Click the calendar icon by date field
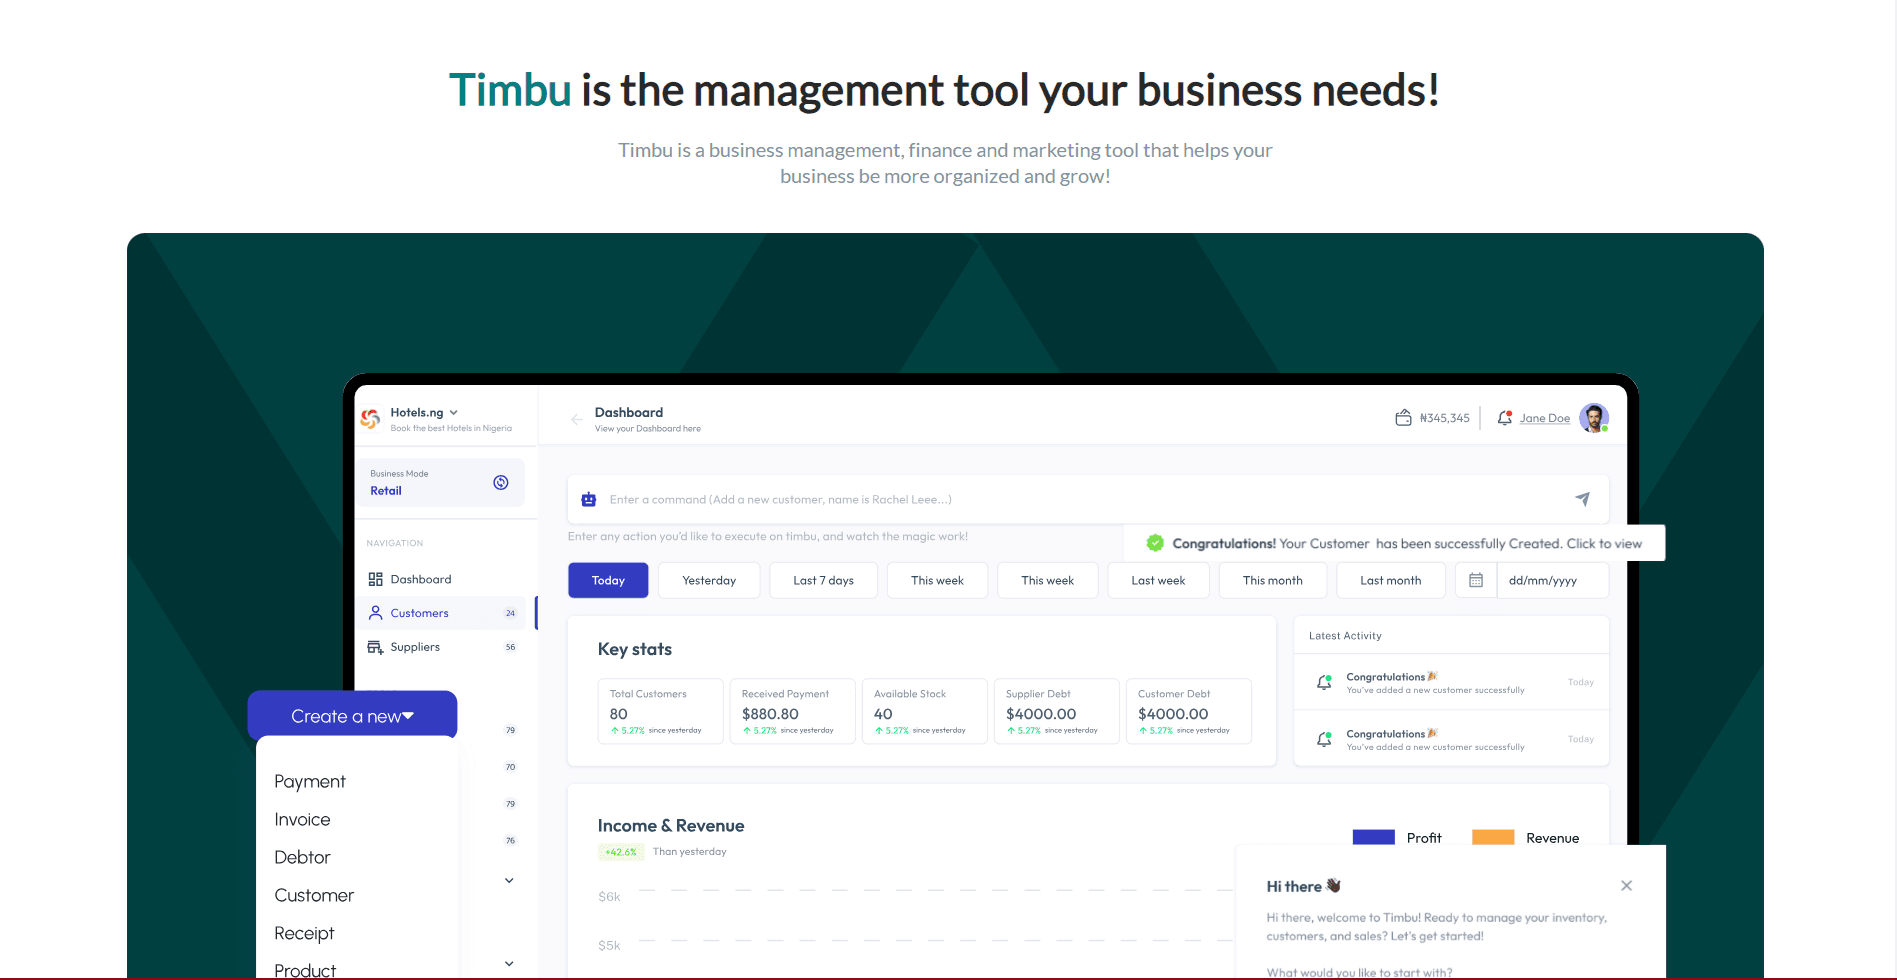Screen dimensions: 1897x980 (x=1476, y=580)
